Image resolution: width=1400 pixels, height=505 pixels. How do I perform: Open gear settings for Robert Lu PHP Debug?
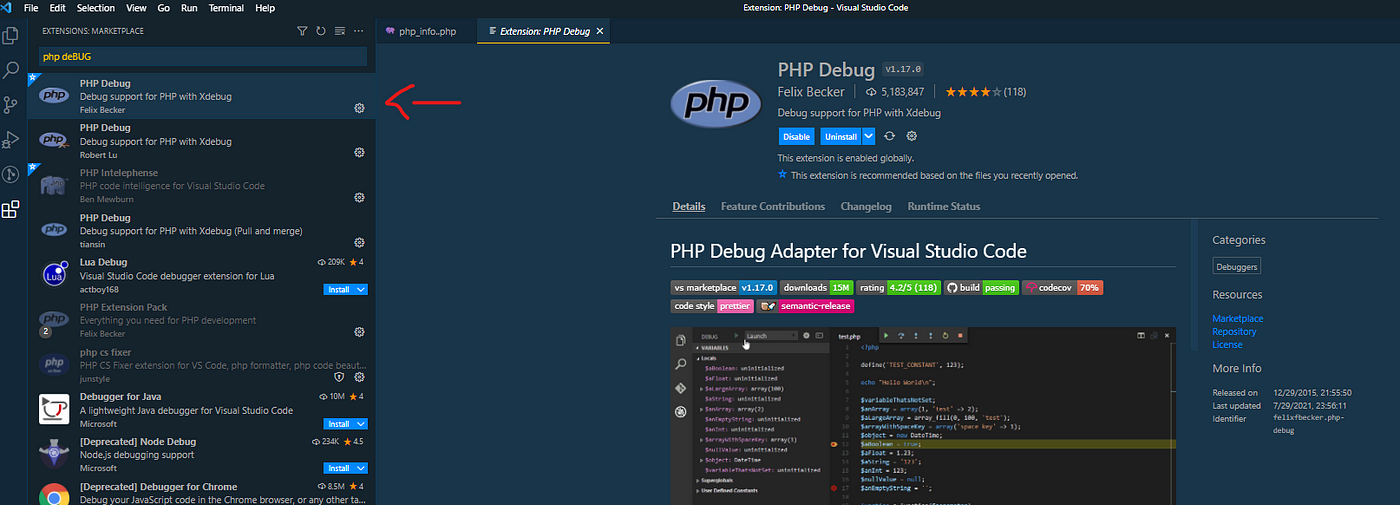click(359, 153)
